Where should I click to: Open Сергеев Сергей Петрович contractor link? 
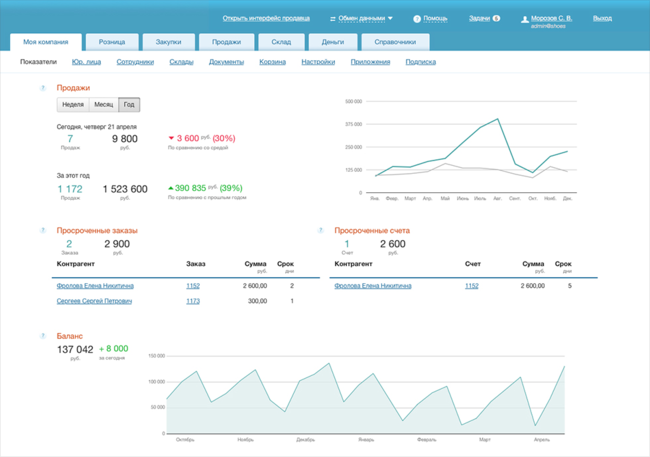coord(94,301)
